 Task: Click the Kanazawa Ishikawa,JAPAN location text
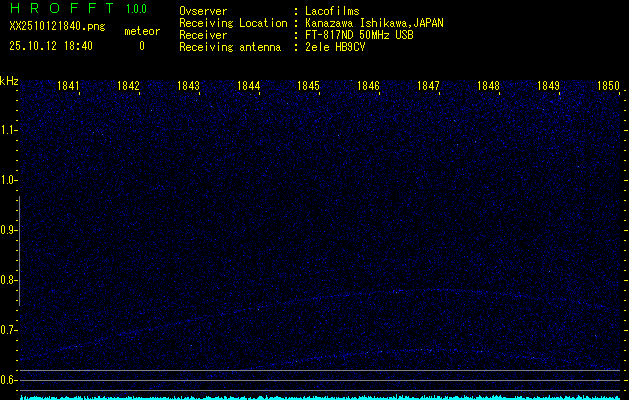tap(375, 23)
